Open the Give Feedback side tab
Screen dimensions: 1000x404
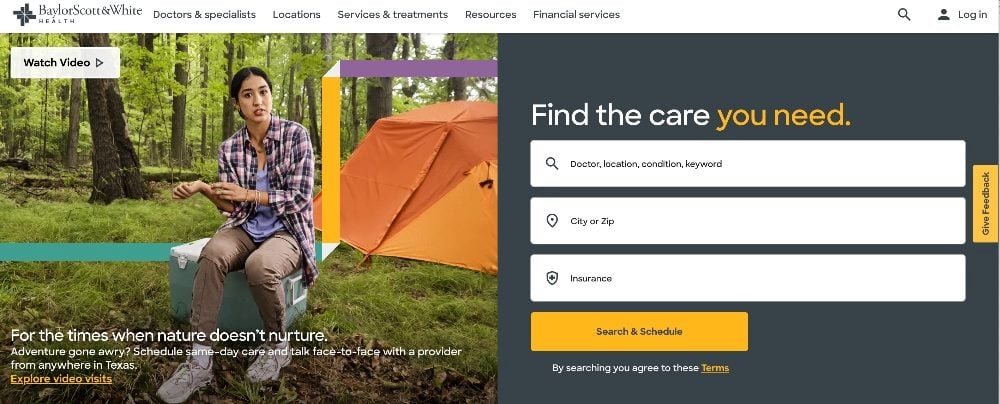(x=986, y=204)
